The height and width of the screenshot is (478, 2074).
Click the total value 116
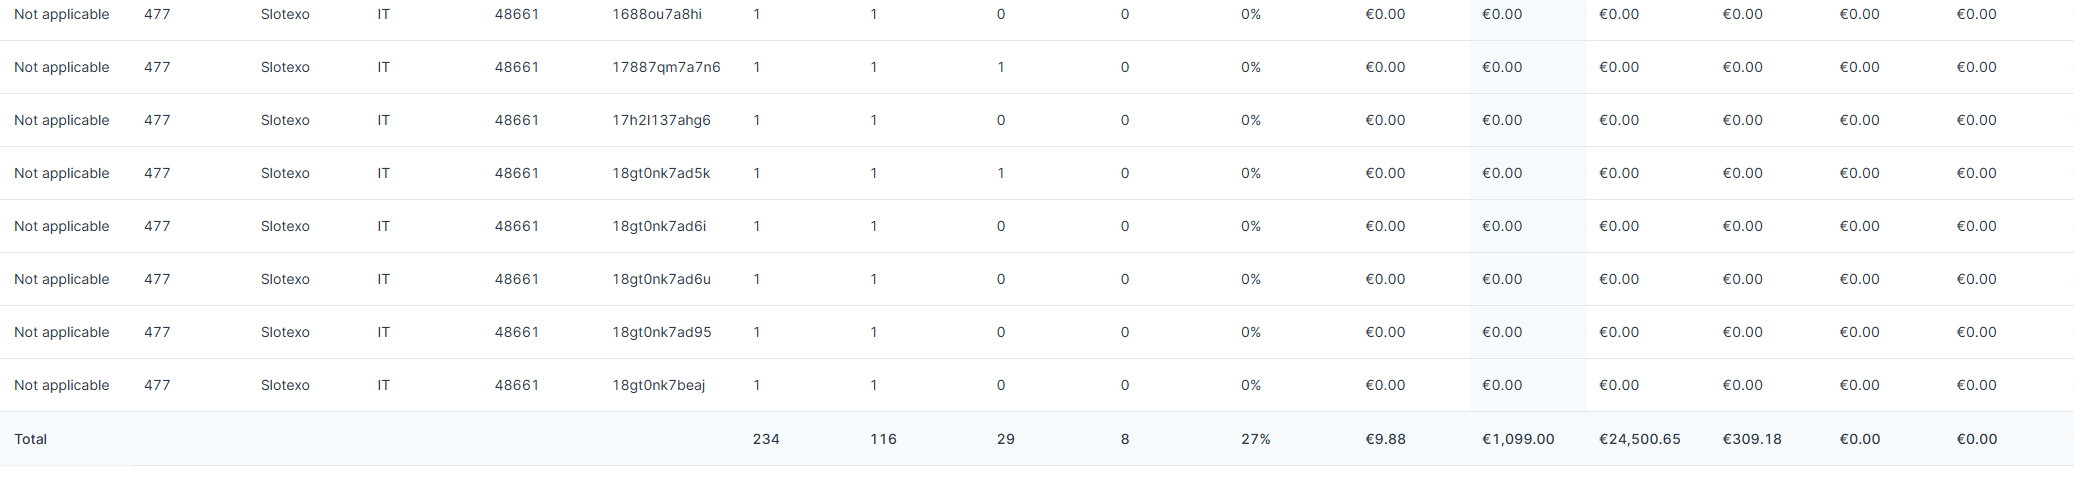[883, 439]
